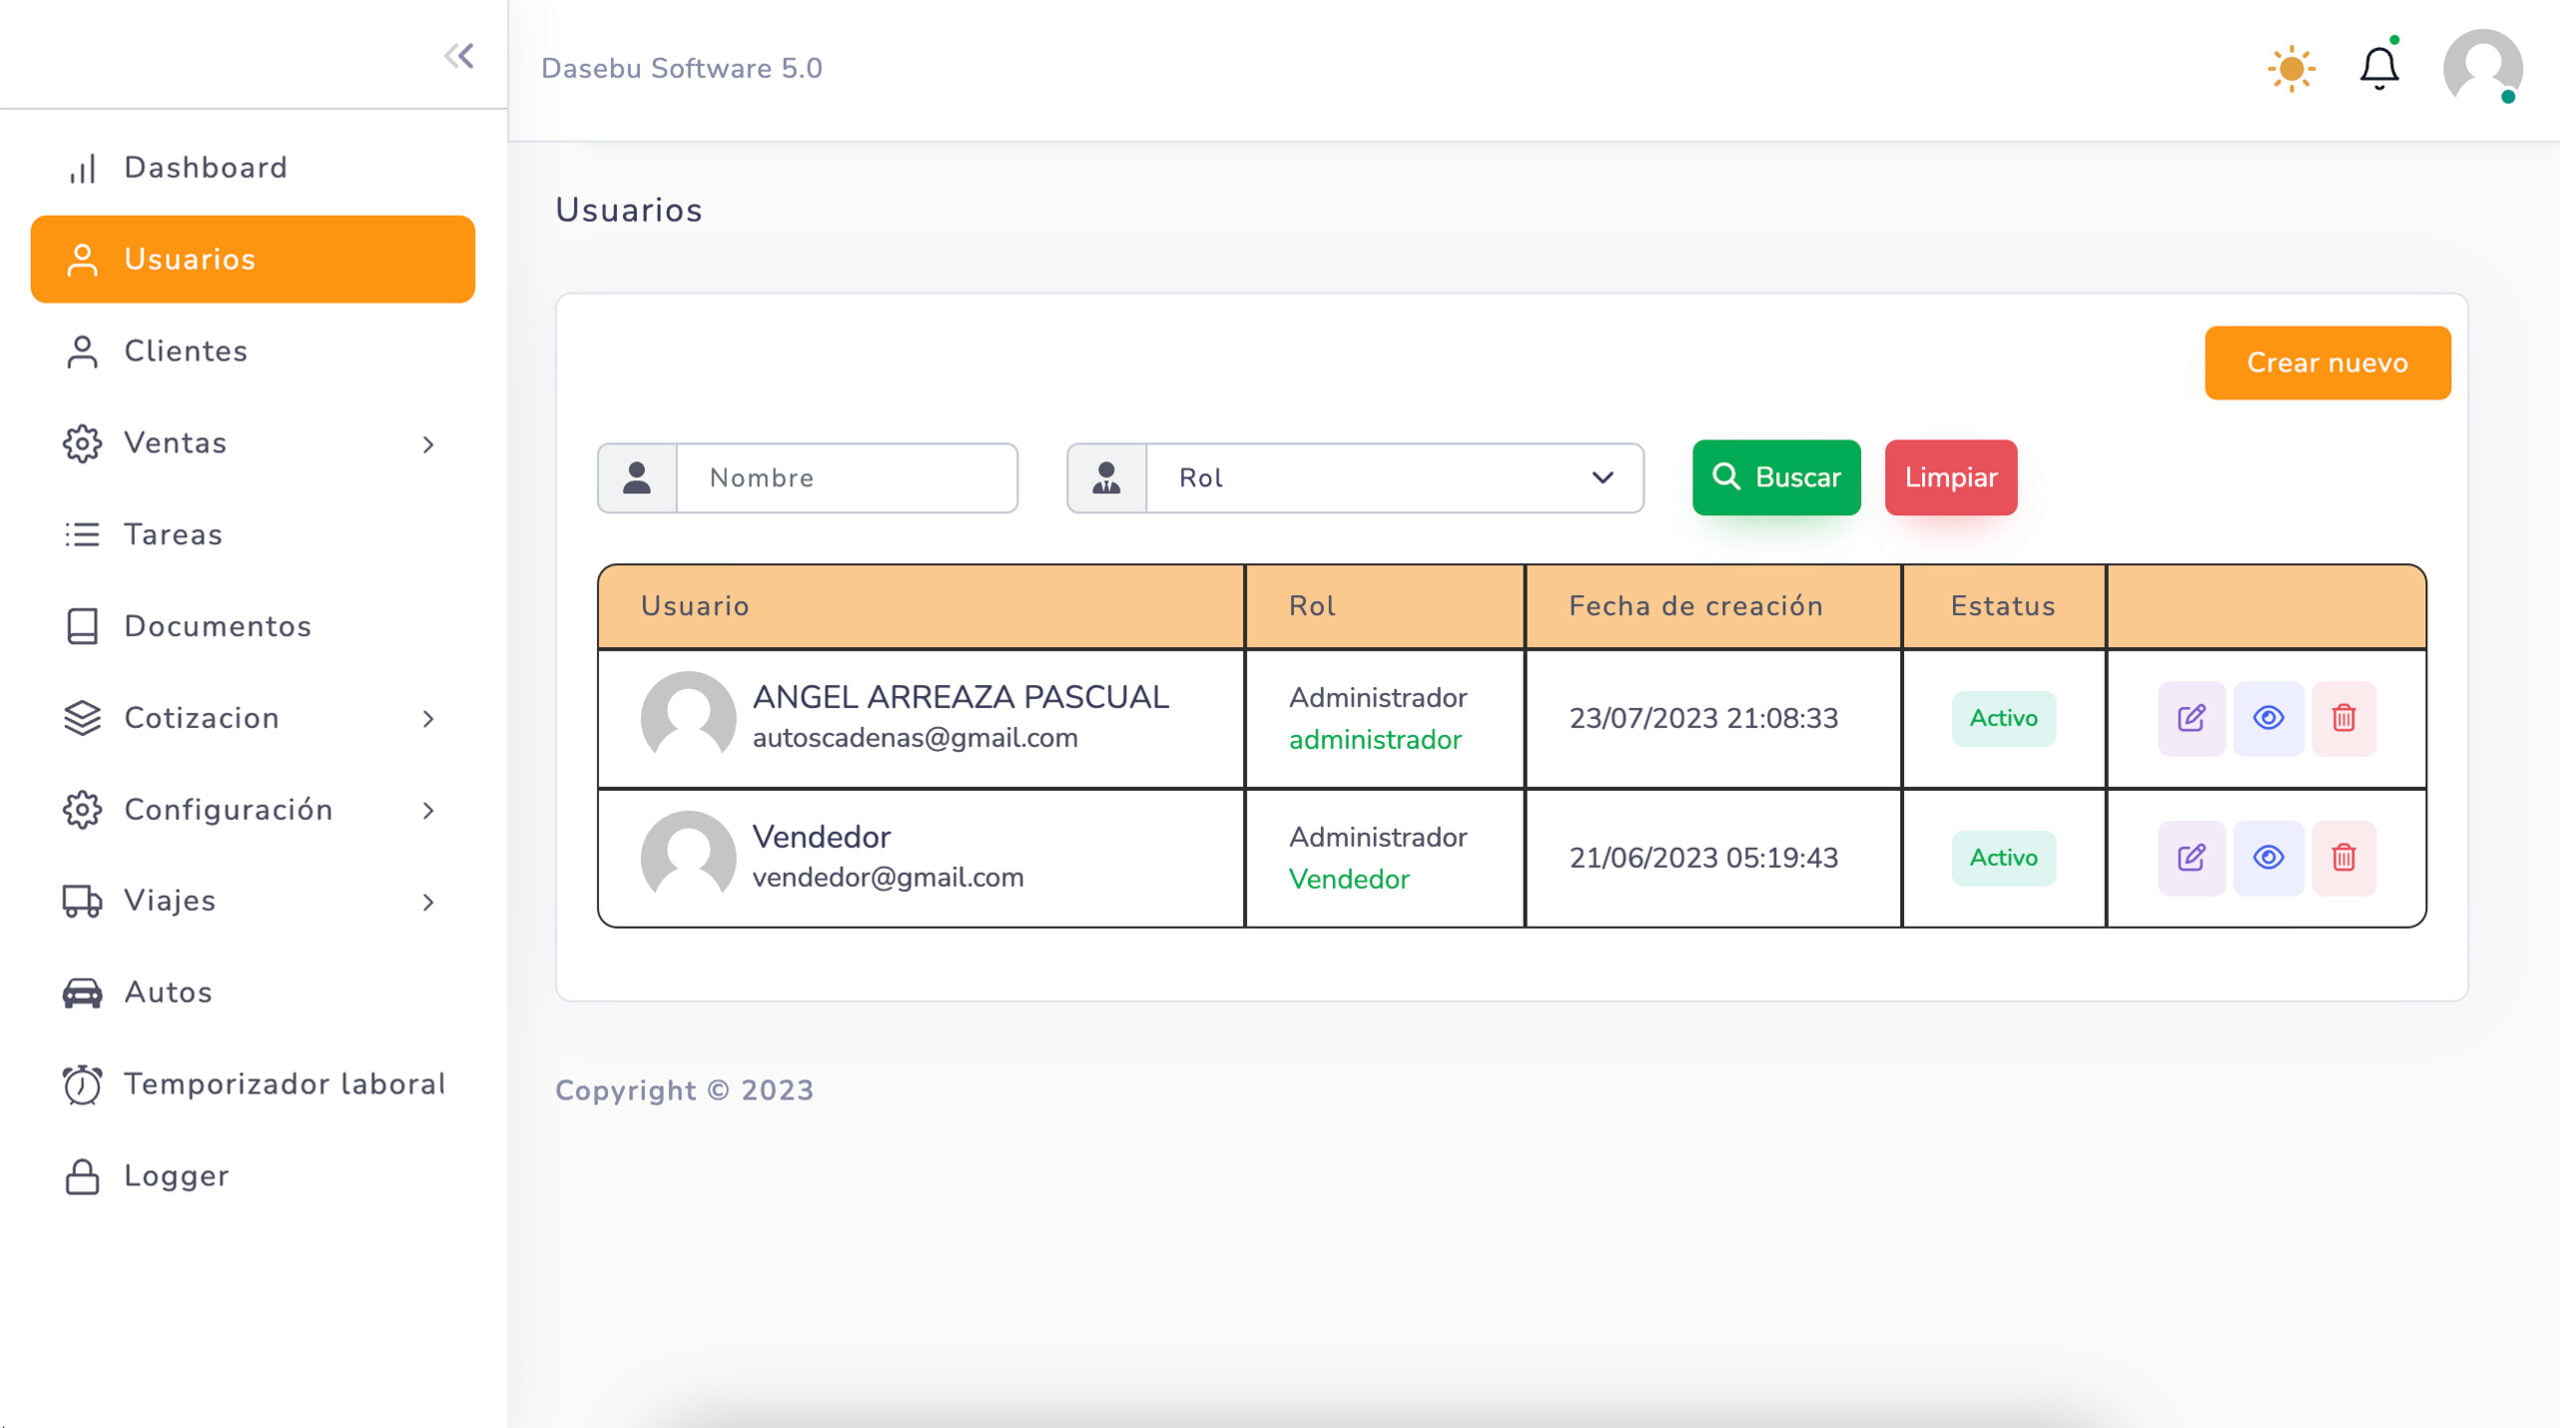Delete the Vendedor user
The image size is (2560, 1428).
pos(2343,858)
